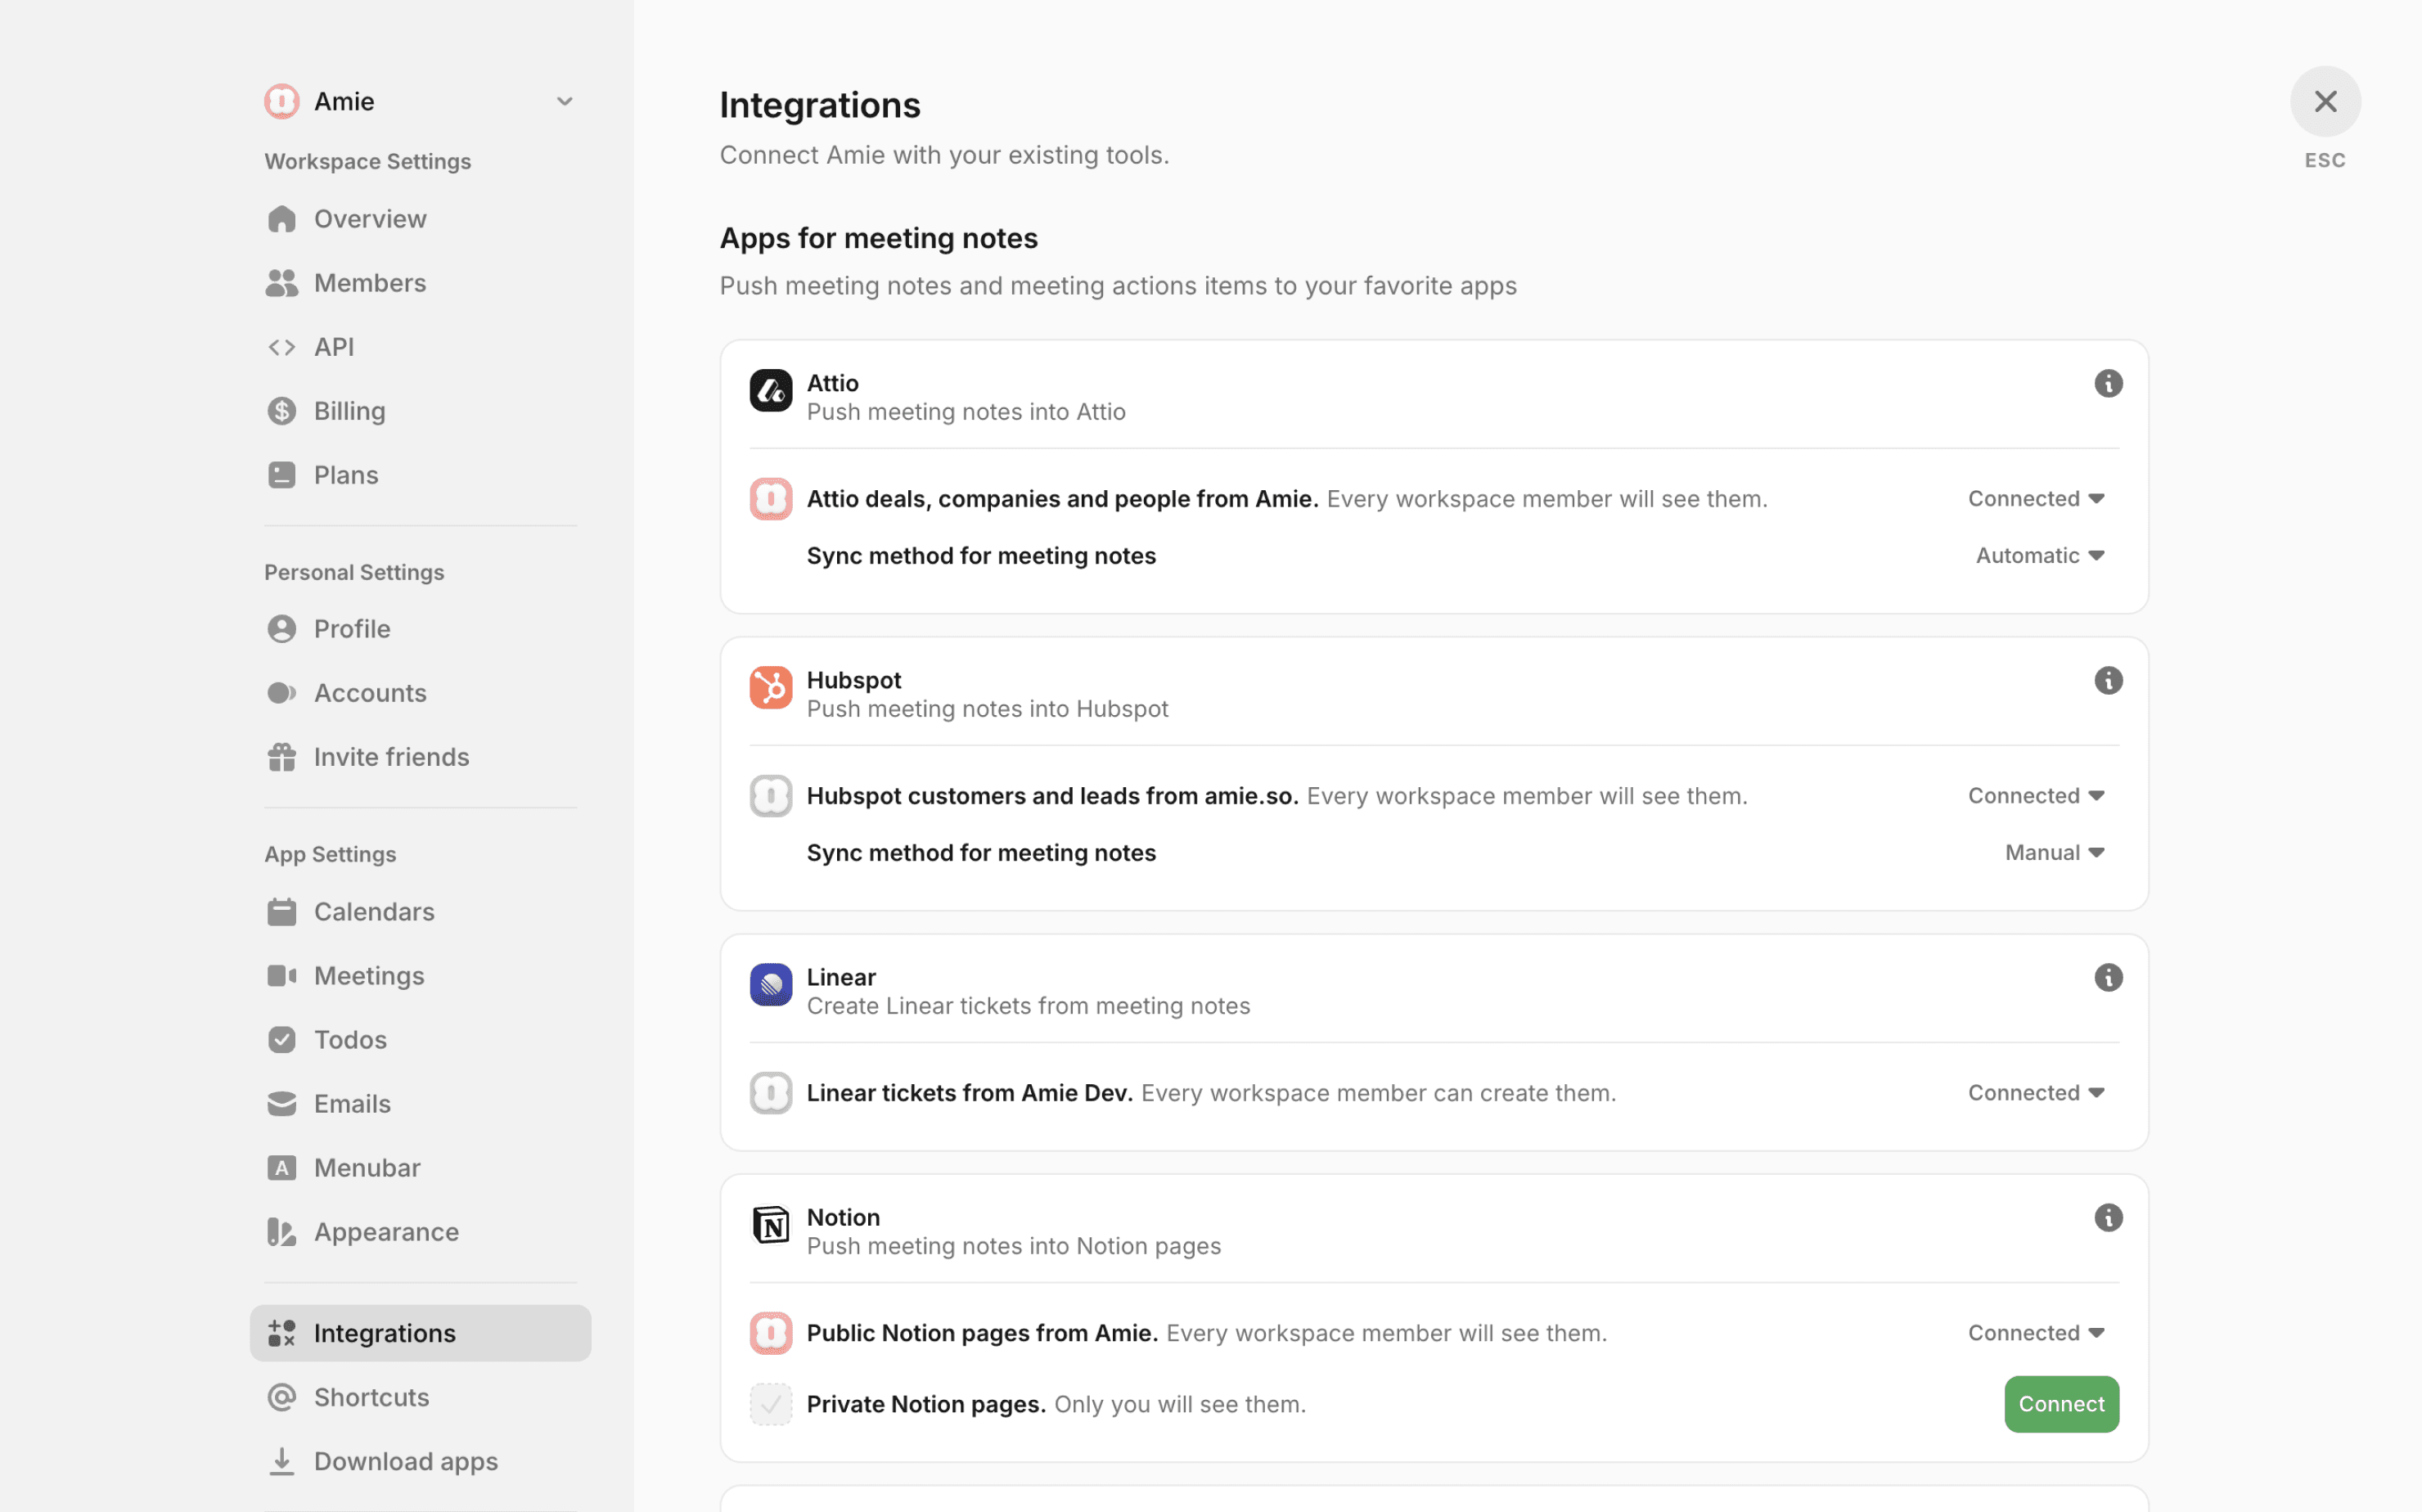2422x1512 pixels.
Task: Click workspace icon beside Hubspot customers row
Action: (770, 795)
